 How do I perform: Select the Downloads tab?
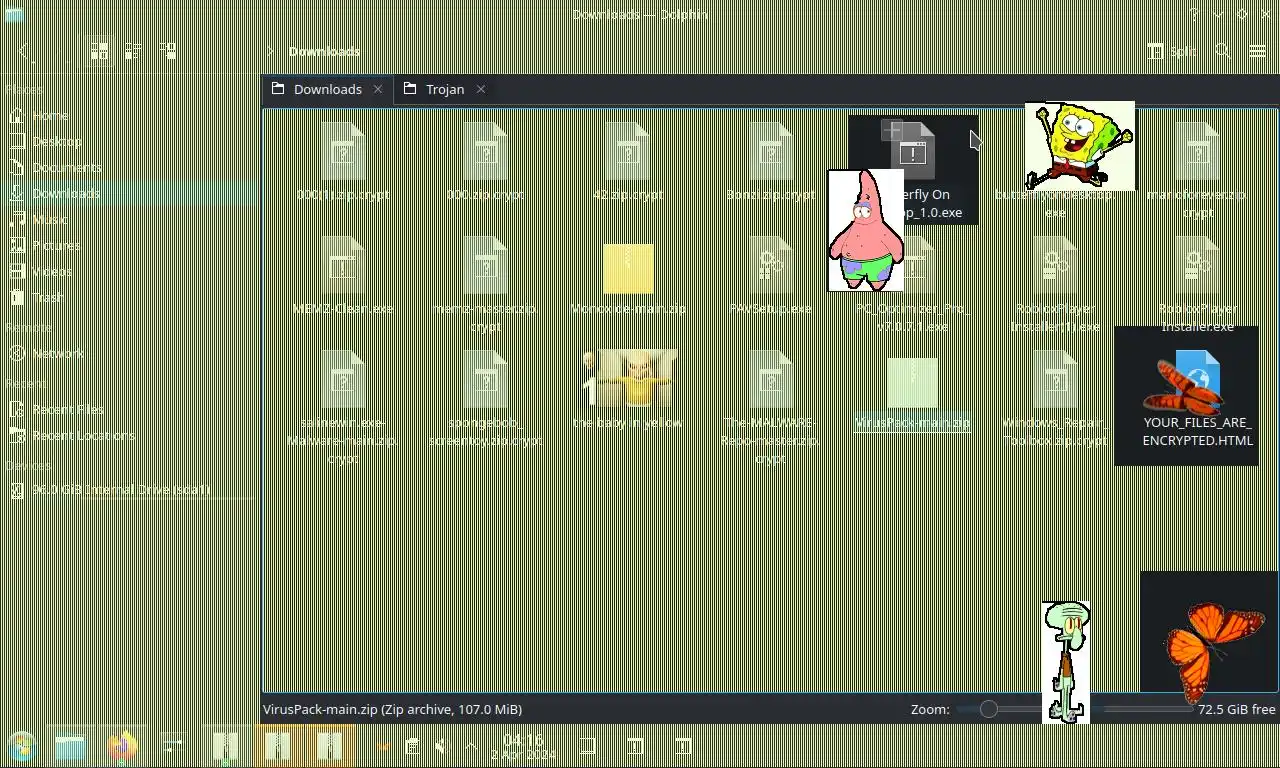[x=328, y=89]
